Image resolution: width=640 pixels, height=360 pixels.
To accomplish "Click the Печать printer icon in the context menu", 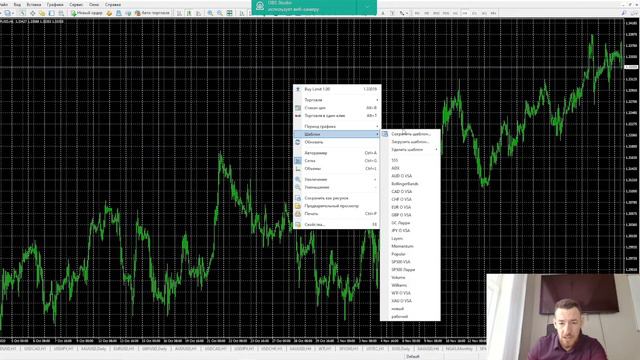I will 298,213.
